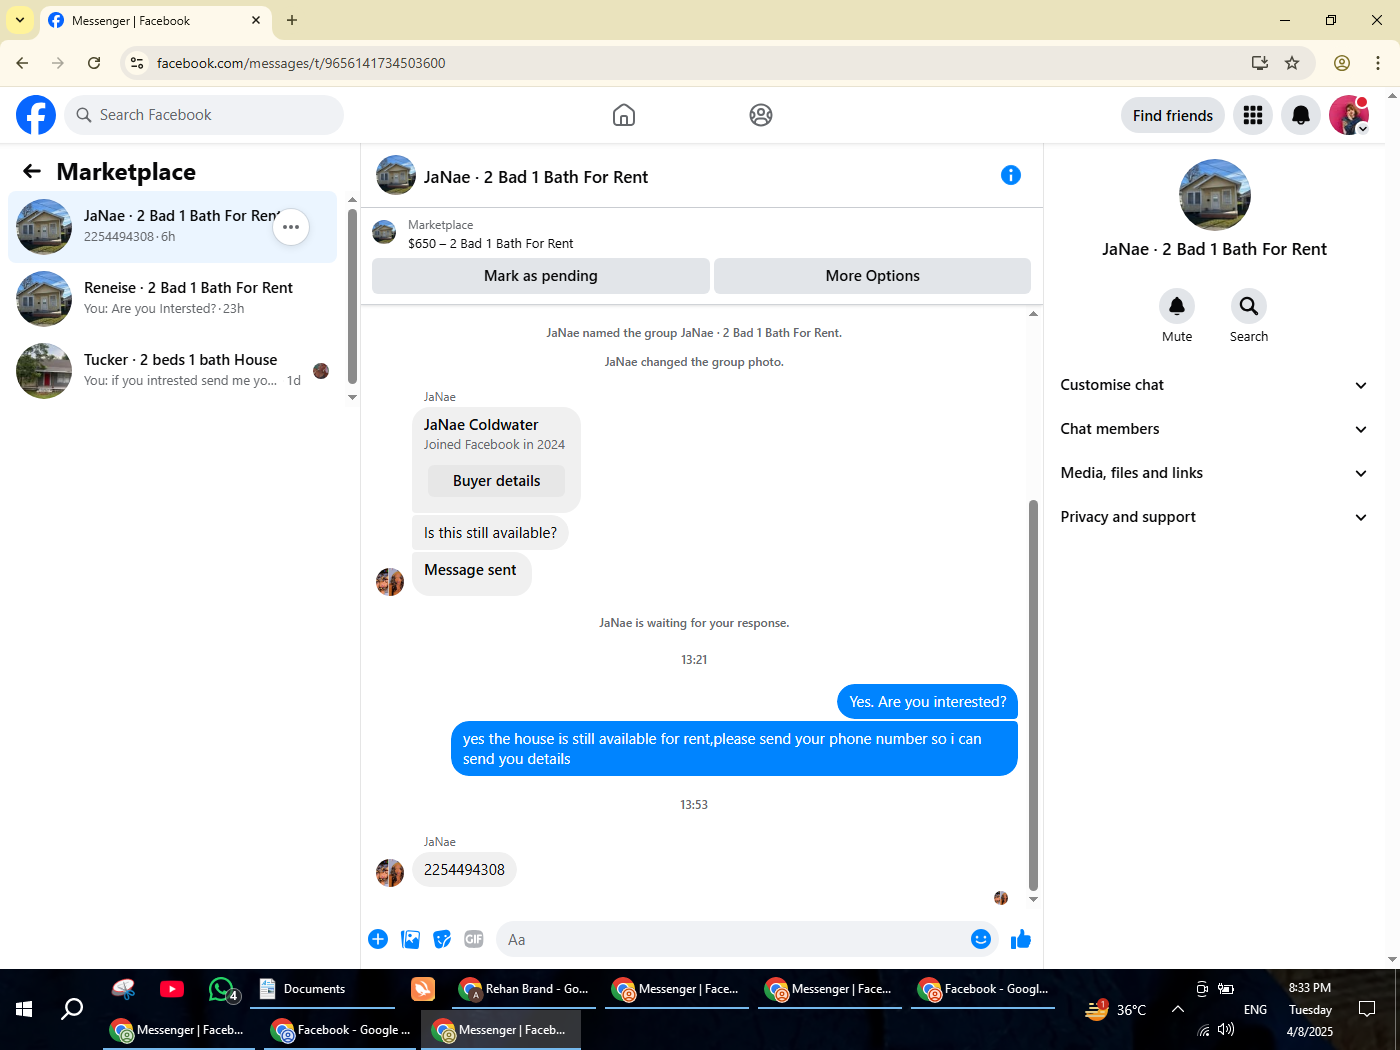Choose a GIF with the GIF icon
1400x1050 pixels.
click(474, 939)
